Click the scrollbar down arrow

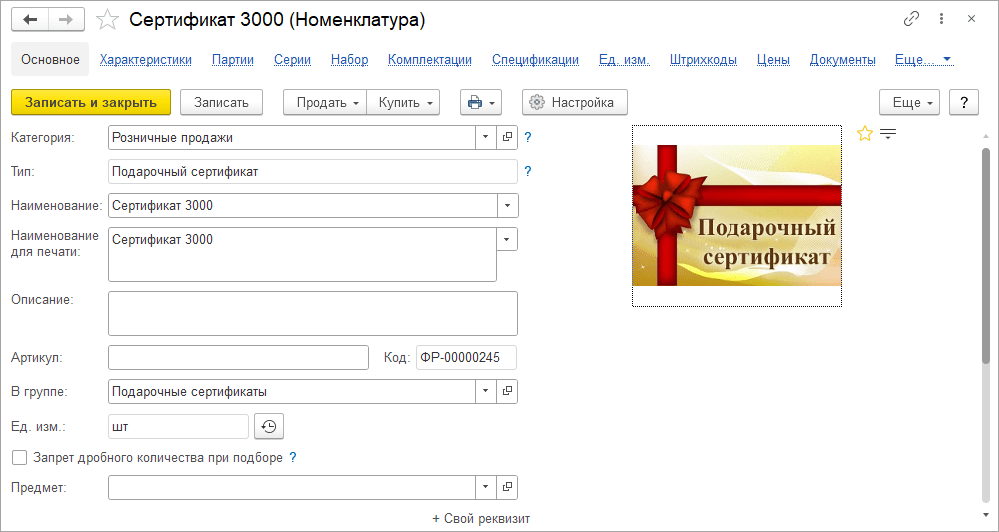pyautogui.click(x=986, y=514)
